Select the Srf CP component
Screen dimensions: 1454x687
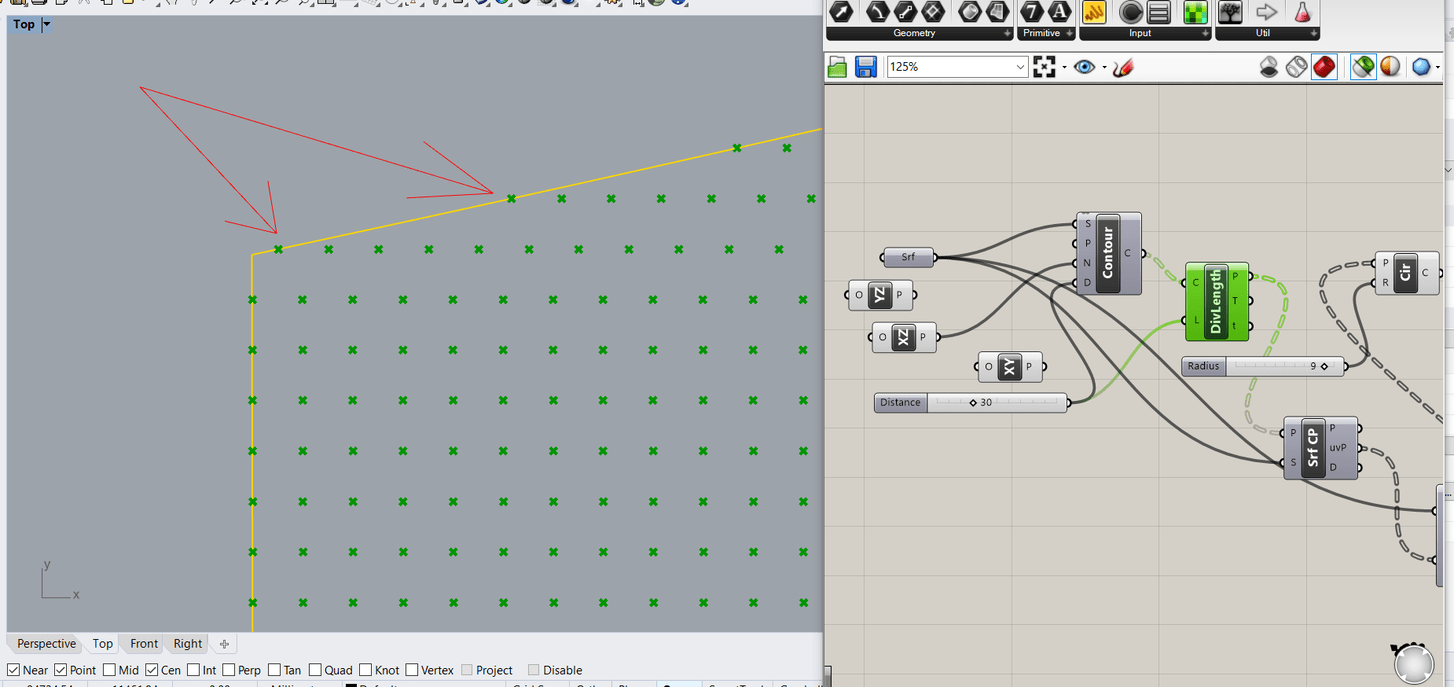(x=1321, y=448)
